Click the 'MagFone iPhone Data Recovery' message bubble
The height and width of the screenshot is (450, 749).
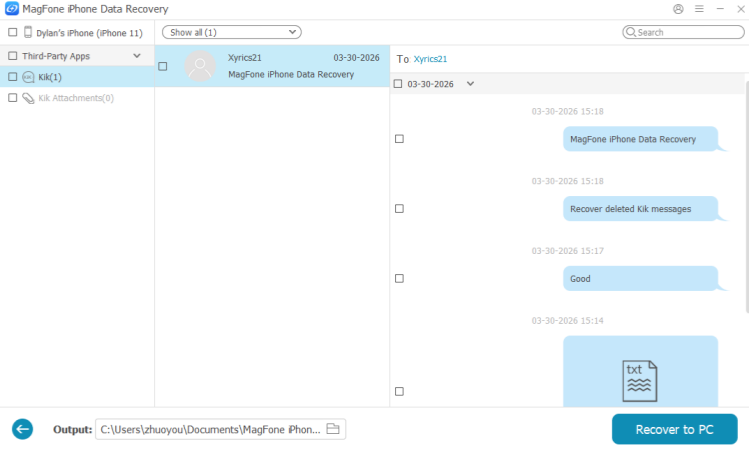(641, 139)
